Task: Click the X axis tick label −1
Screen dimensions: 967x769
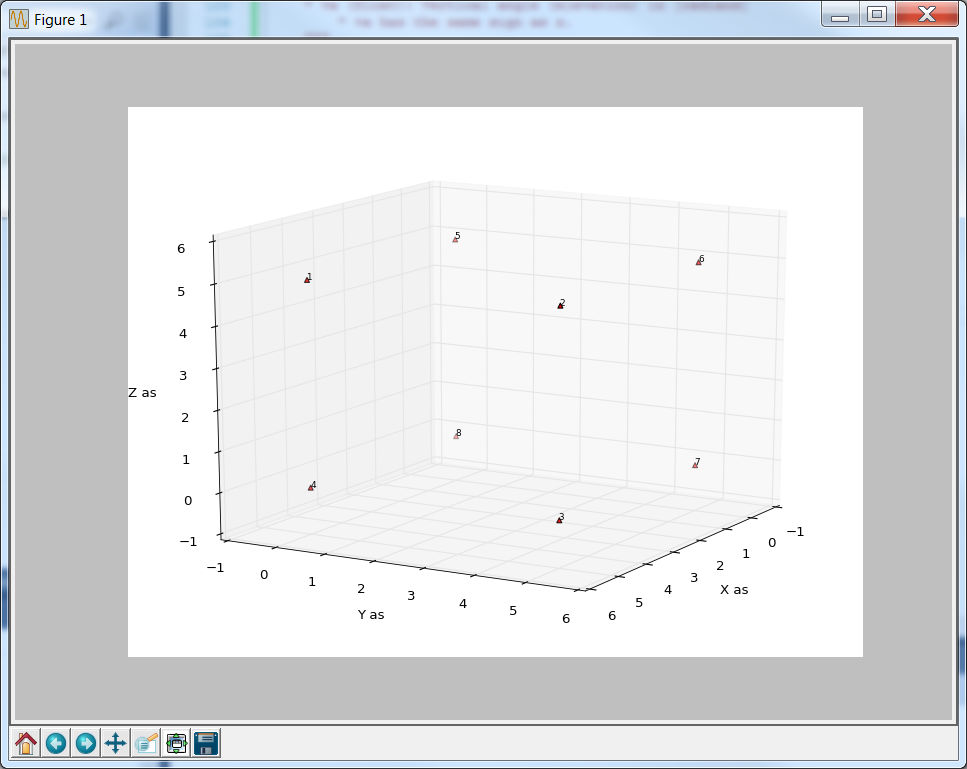Action: point(796,532)
